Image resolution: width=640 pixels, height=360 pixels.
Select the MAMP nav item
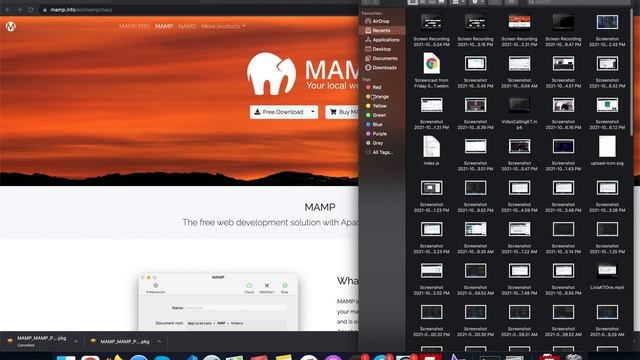click(164, 26)
